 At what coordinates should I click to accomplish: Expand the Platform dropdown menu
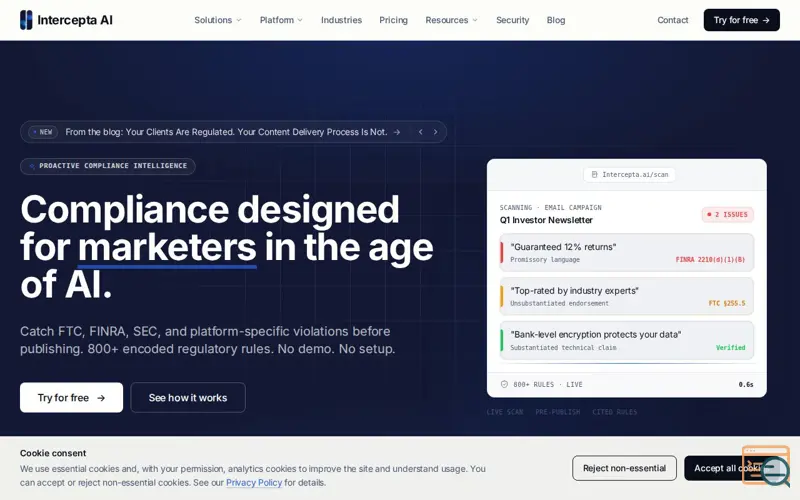(281, 20)
